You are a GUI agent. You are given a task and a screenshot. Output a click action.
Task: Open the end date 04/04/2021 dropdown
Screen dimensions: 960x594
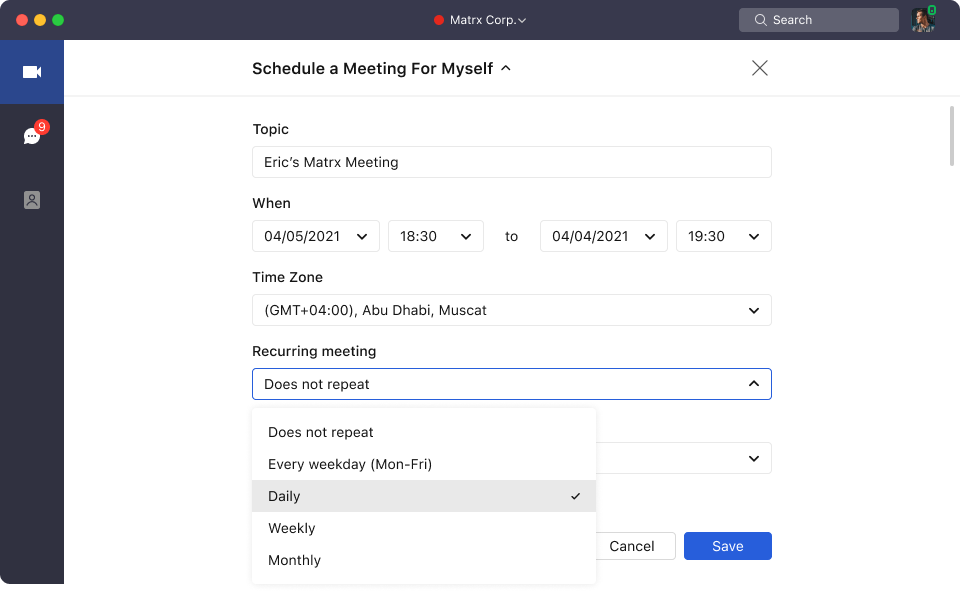[603, 236]
